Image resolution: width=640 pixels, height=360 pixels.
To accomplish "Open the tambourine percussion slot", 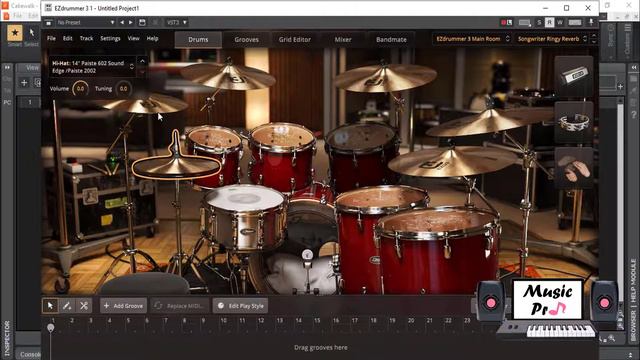I will [x=574, y=122].
